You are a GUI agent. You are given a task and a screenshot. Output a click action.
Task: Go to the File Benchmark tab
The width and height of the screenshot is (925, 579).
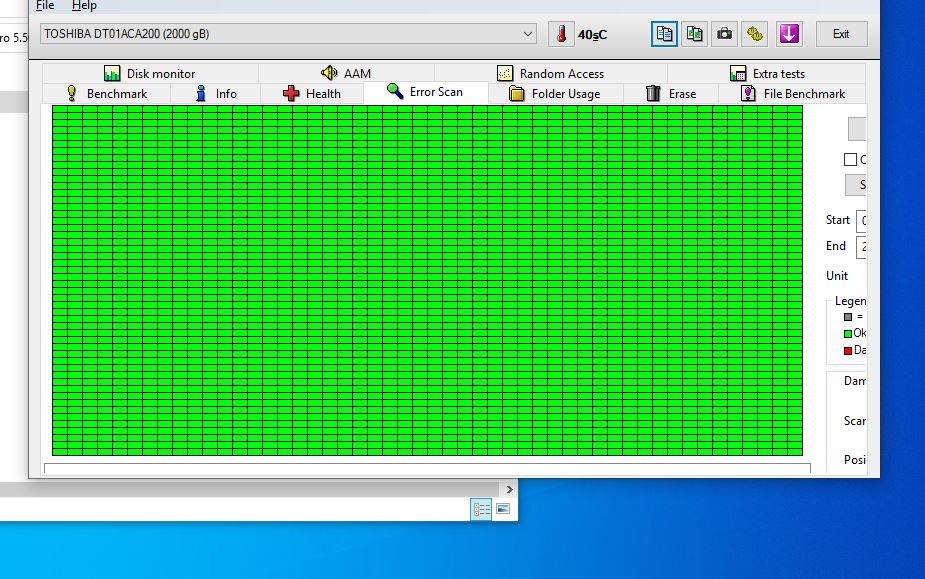(x=792, y=93)
